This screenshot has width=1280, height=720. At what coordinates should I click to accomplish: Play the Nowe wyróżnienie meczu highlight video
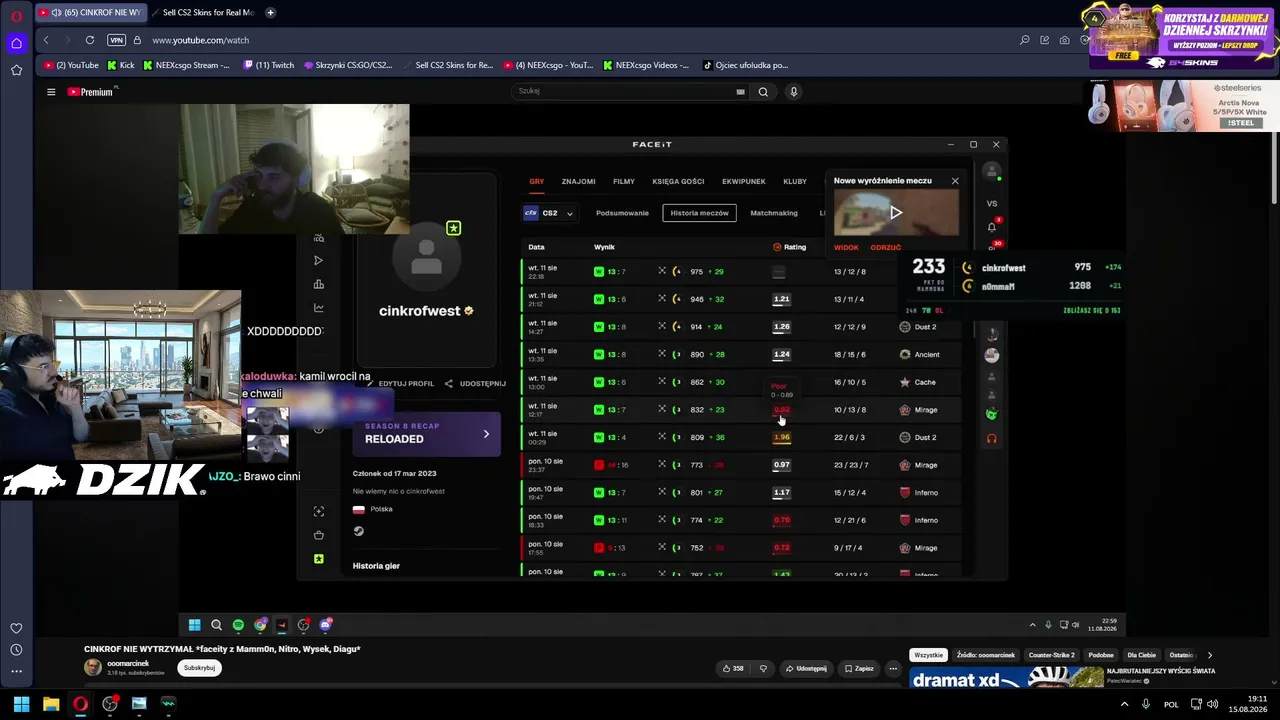[x=896, y=212]
